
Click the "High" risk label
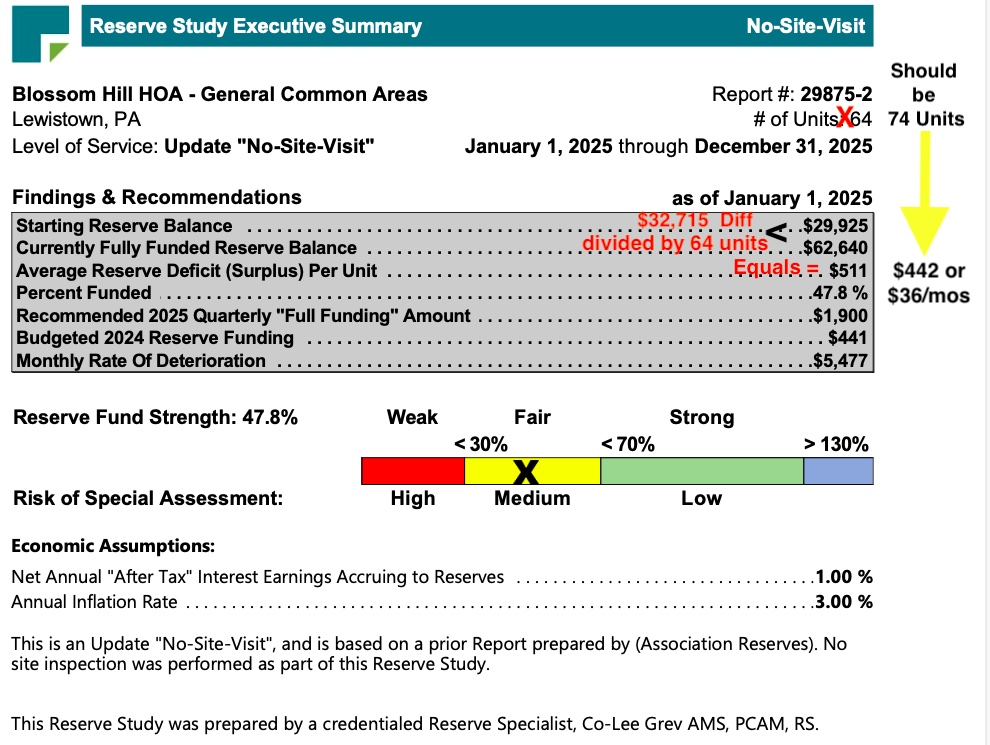(x=413, y=498)
